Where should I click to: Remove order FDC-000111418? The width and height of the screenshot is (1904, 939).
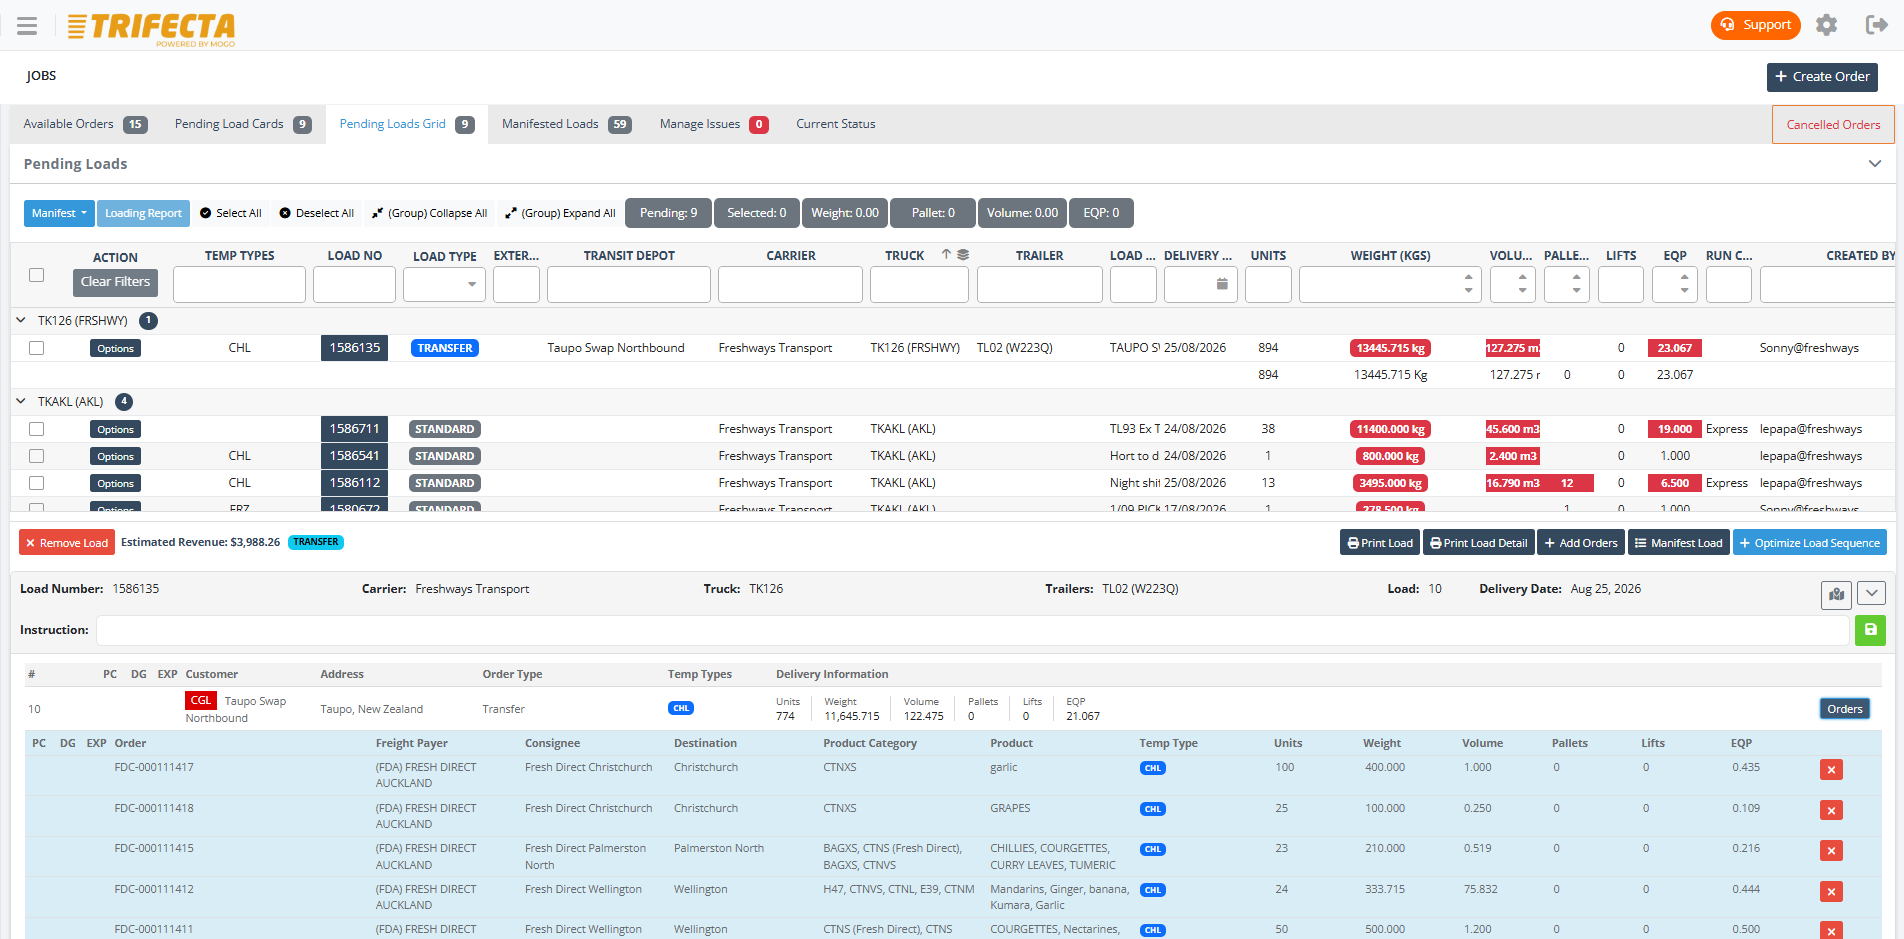tap(1831, 810)
